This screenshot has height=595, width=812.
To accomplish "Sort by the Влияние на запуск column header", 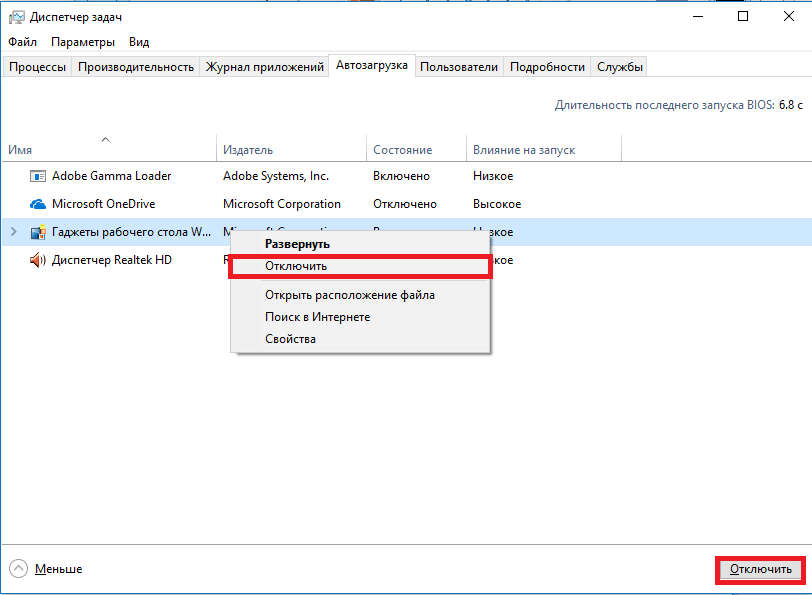I will coord(524,150).
